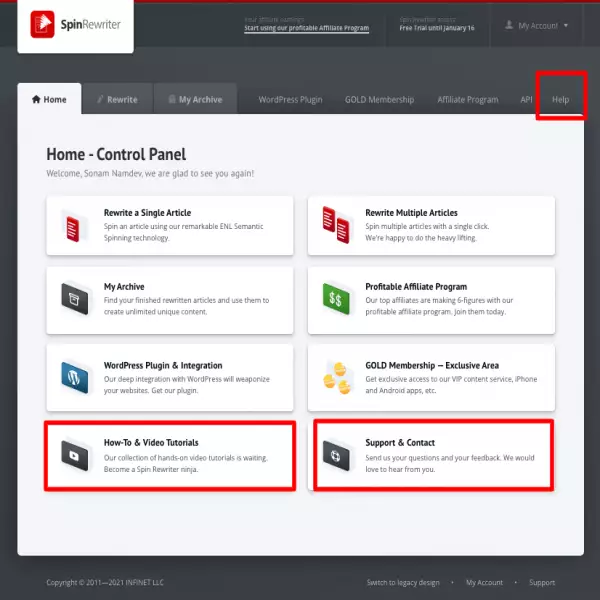Viewport: 600px width, 600px height.
Task: Open the 'My Archive' card title
Action: [124, 287]
